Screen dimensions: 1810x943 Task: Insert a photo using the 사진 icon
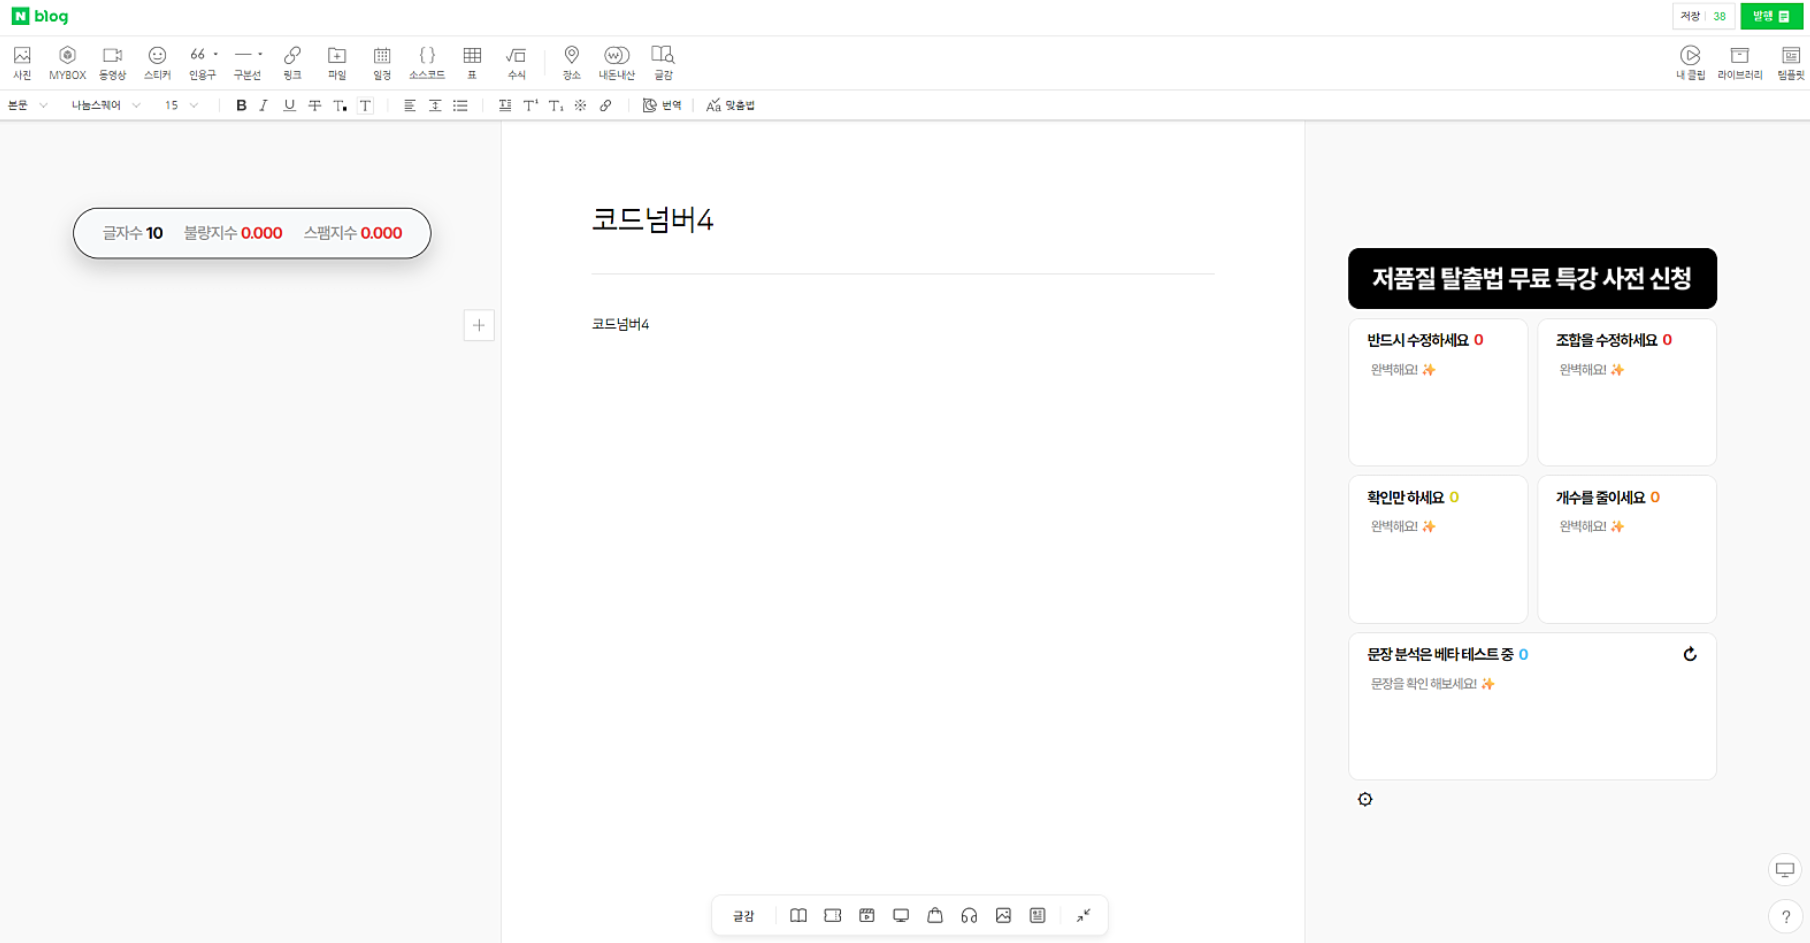[x=22, y=61]
